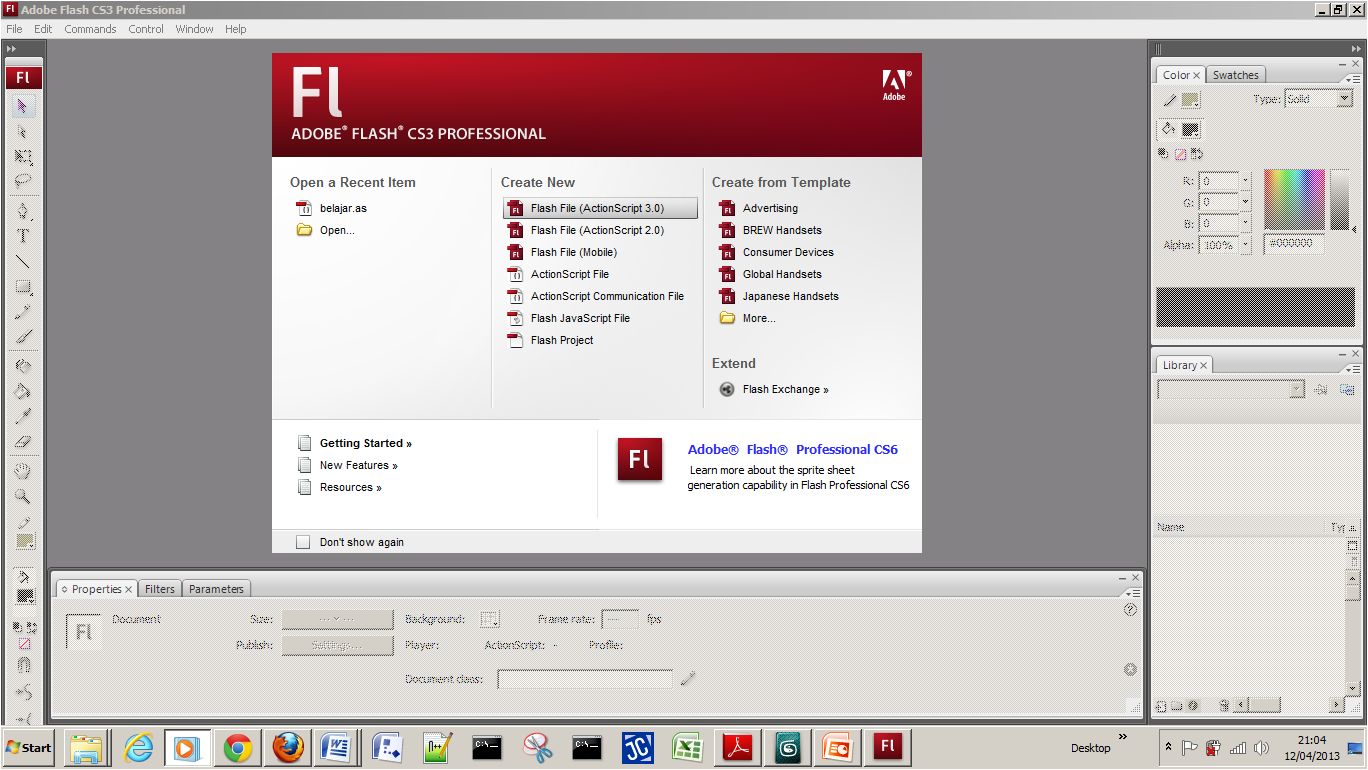Select the Pen tool
The image size is (1368, 770).
coord(23,211)
